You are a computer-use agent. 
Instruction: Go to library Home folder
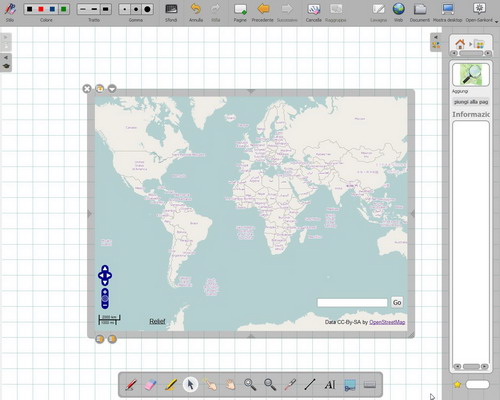(460, 44)
